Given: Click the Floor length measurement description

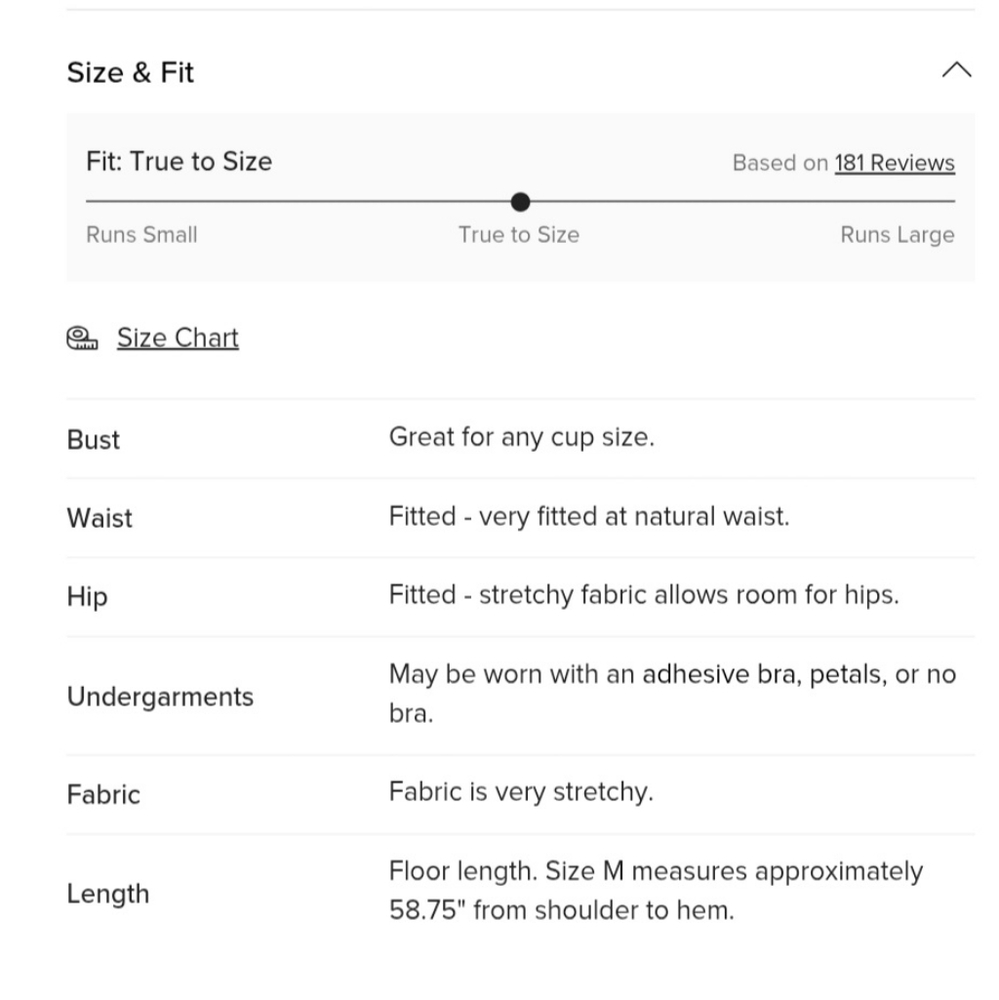Looking at the screenshot, I should (655, 890).
